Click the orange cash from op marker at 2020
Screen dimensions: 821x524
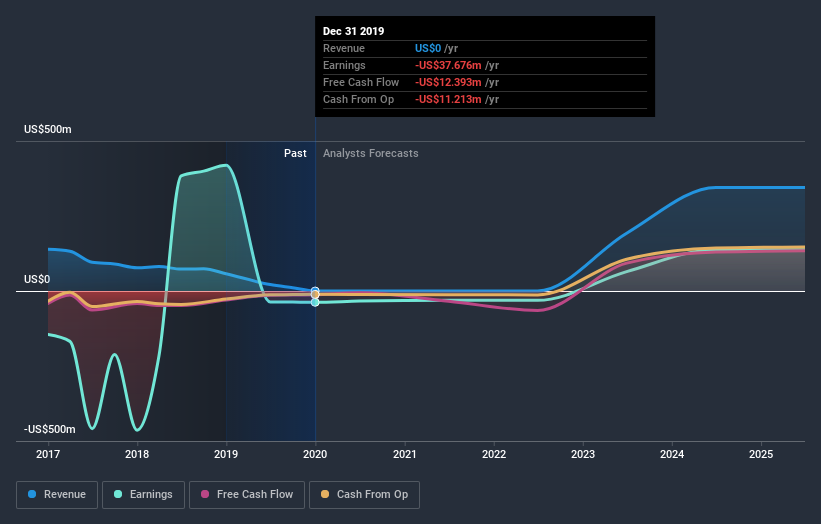coord(315,295)
